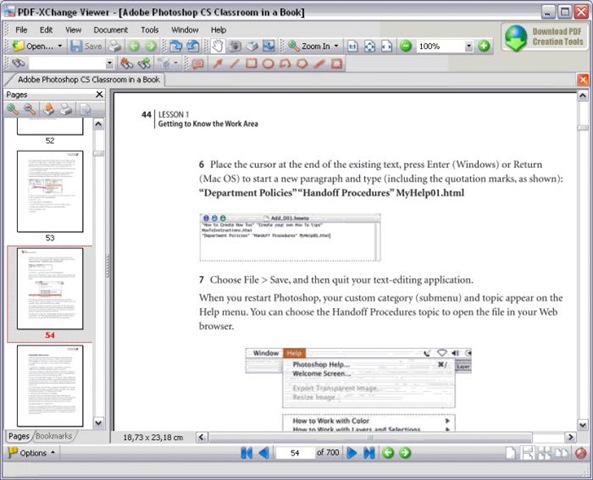Image resolution: width=593 pixels, height=480 pixels.
Task: Rotate page counterclockwise
Action: tap(192, 46)
